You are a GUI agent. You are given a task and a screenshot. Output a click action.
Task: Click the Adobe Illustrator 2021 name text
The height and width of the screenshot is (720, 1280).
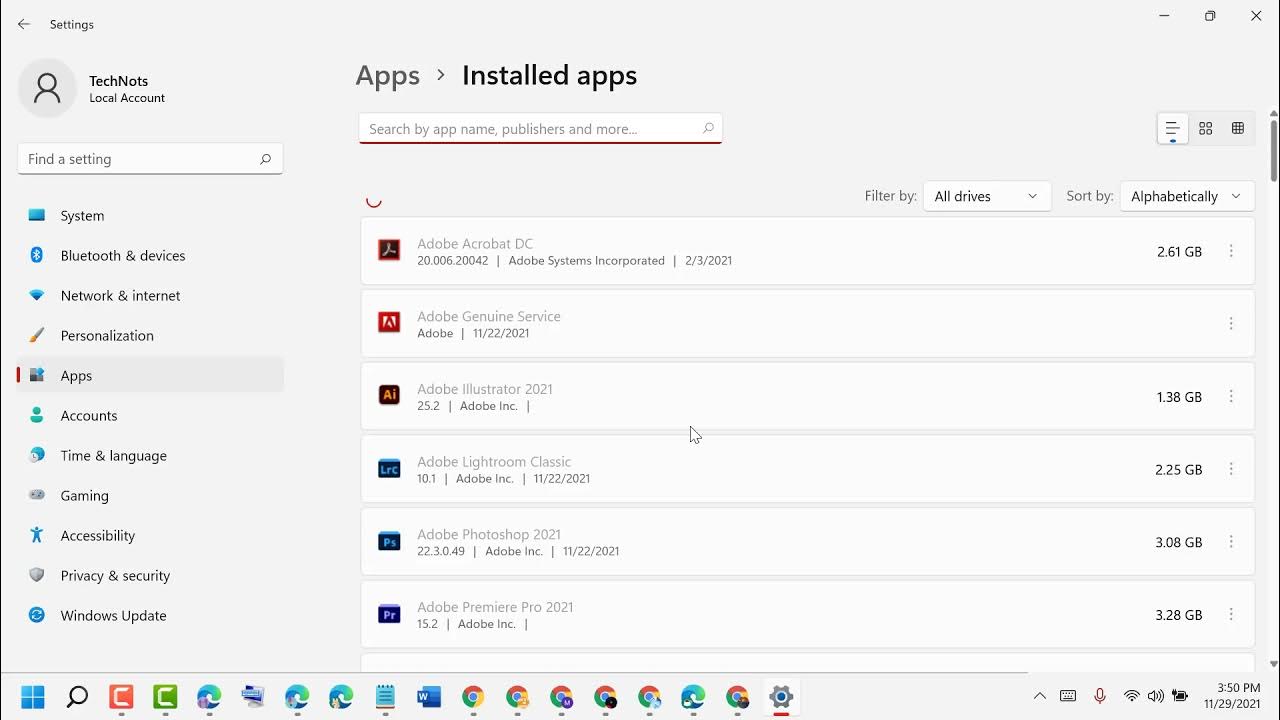tap(485, 389)
